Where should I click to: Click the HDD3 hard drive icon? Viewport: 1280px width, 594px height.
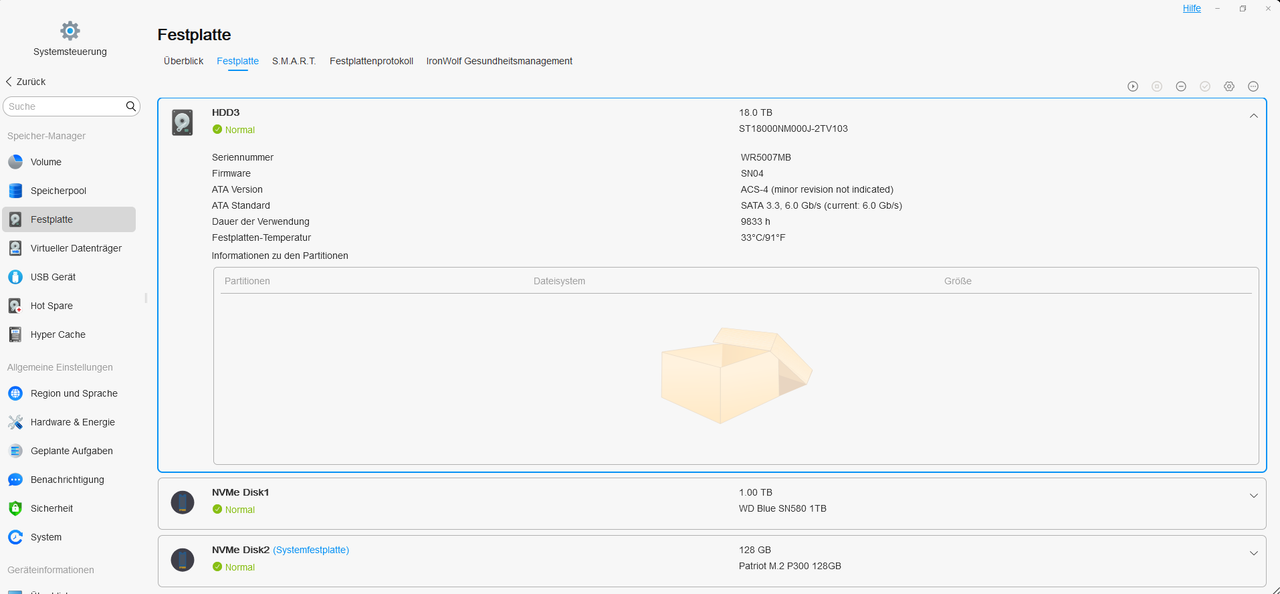[x=182, y=123]
